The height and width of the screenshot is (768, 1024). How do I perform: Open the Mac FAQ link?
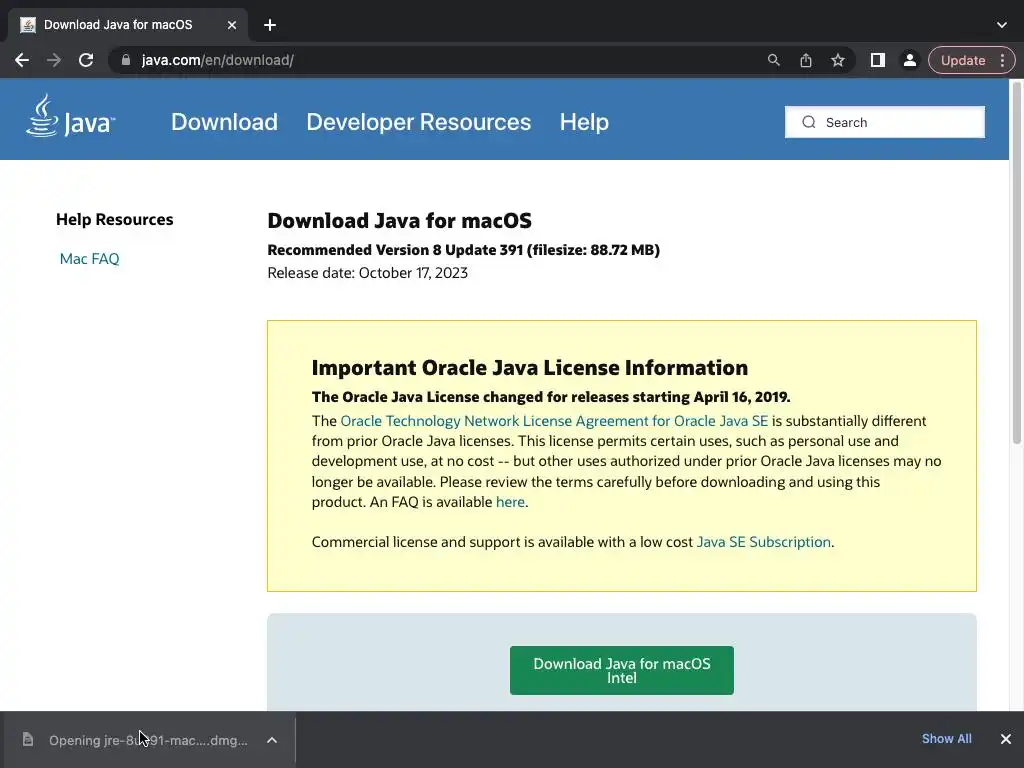tap(89, 259)
